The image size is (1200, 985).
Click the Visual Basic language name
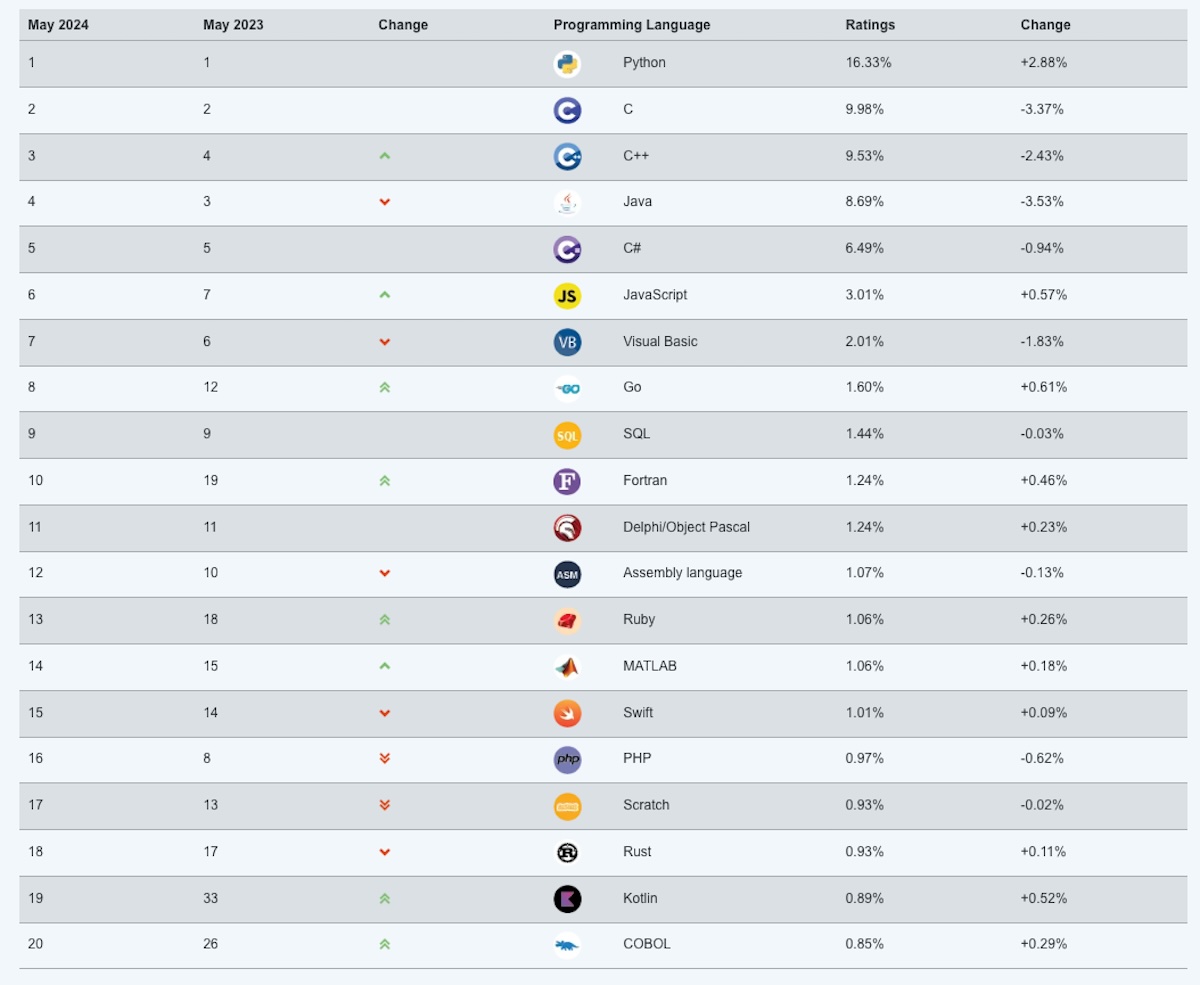pos(660,341)
